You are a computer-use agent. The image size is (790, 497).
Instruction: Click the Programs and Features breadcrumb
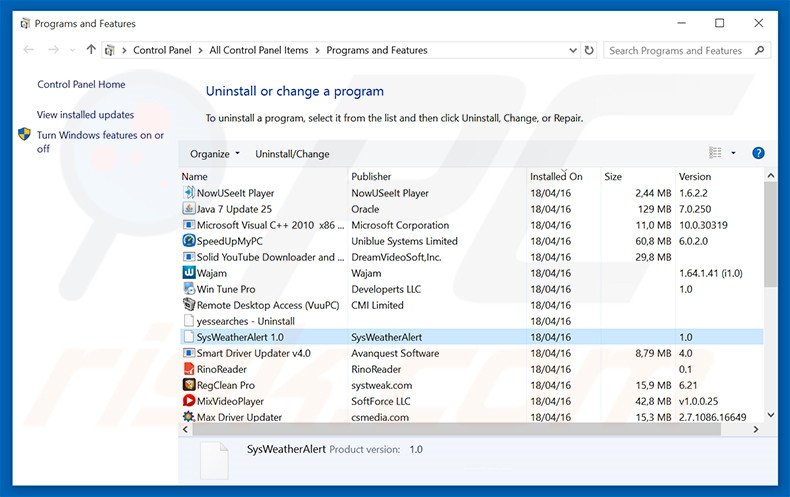coord(377,50)
